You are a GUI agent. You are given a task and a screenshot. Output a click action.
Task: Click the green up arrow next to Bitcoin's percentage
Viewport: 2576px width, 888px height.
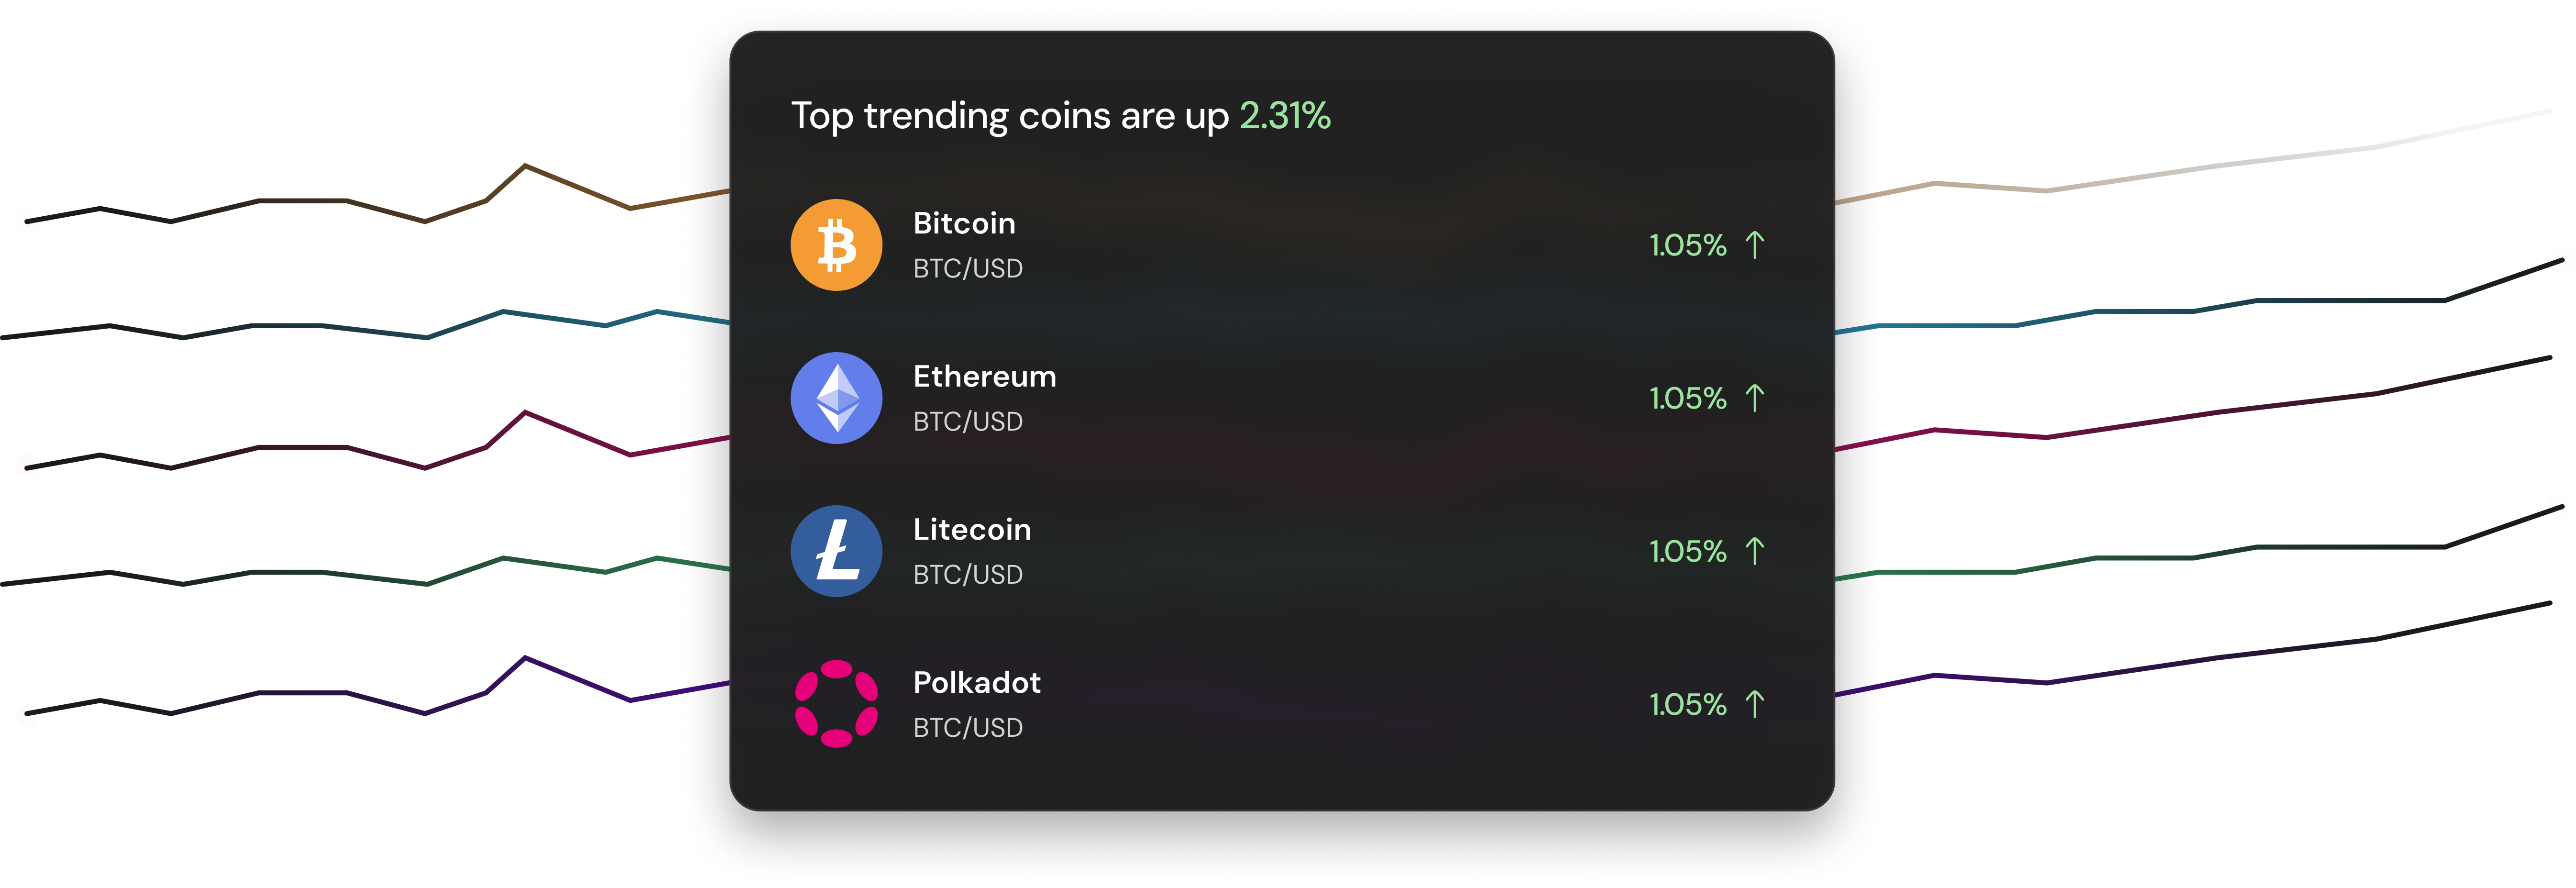pos(1755,245)
